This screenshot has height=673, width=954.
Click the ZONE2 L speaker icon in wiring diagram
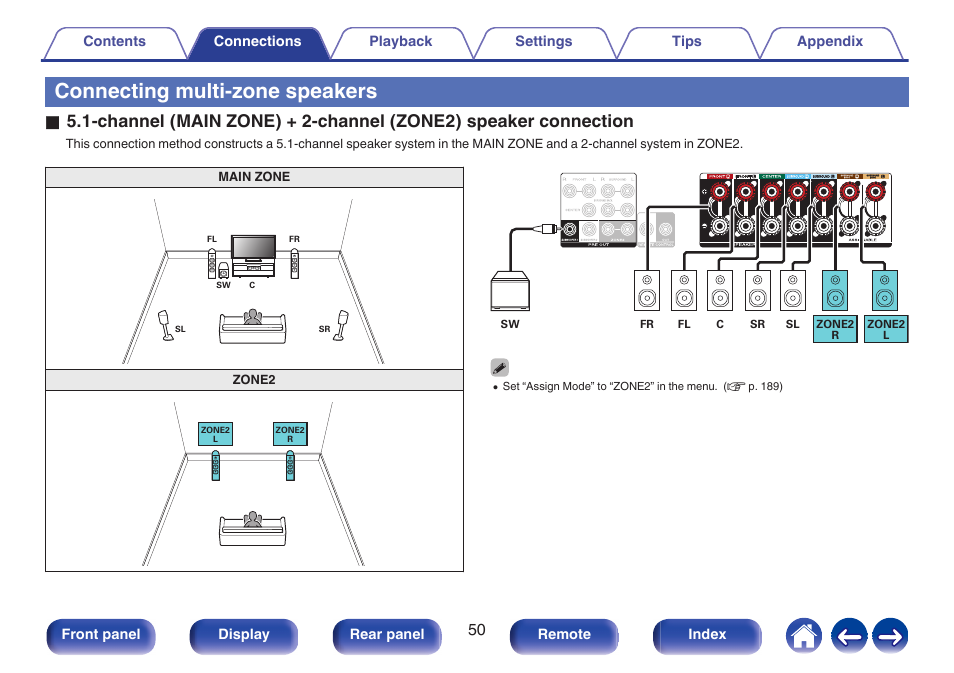(885, 291)
